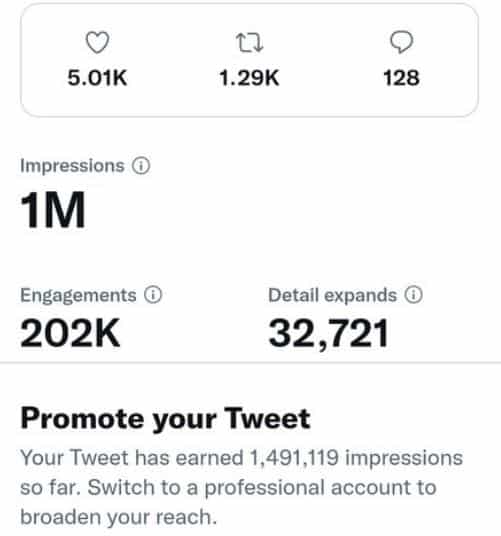Click the Impressions label
The width and height of the screenshot is (501, 536).
click(x=72, y=166)
